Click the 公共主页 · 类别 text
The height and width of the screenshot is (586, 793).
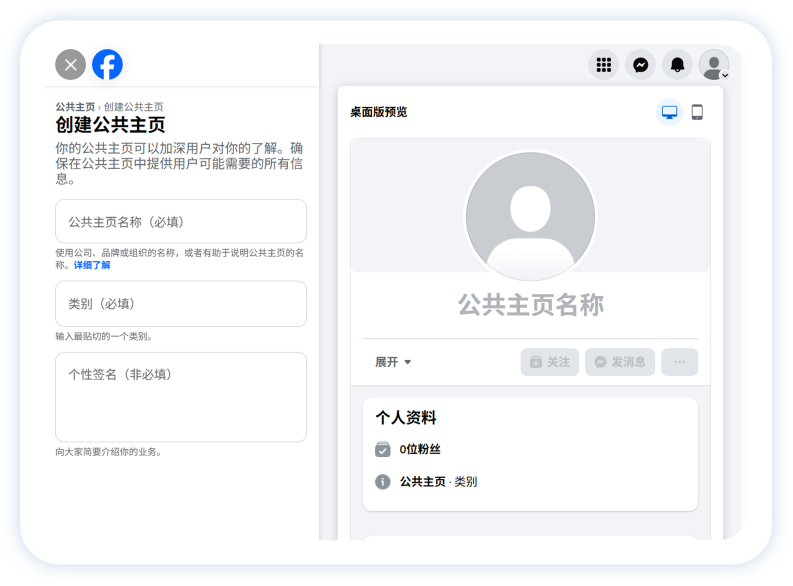(x=438, y=482)
